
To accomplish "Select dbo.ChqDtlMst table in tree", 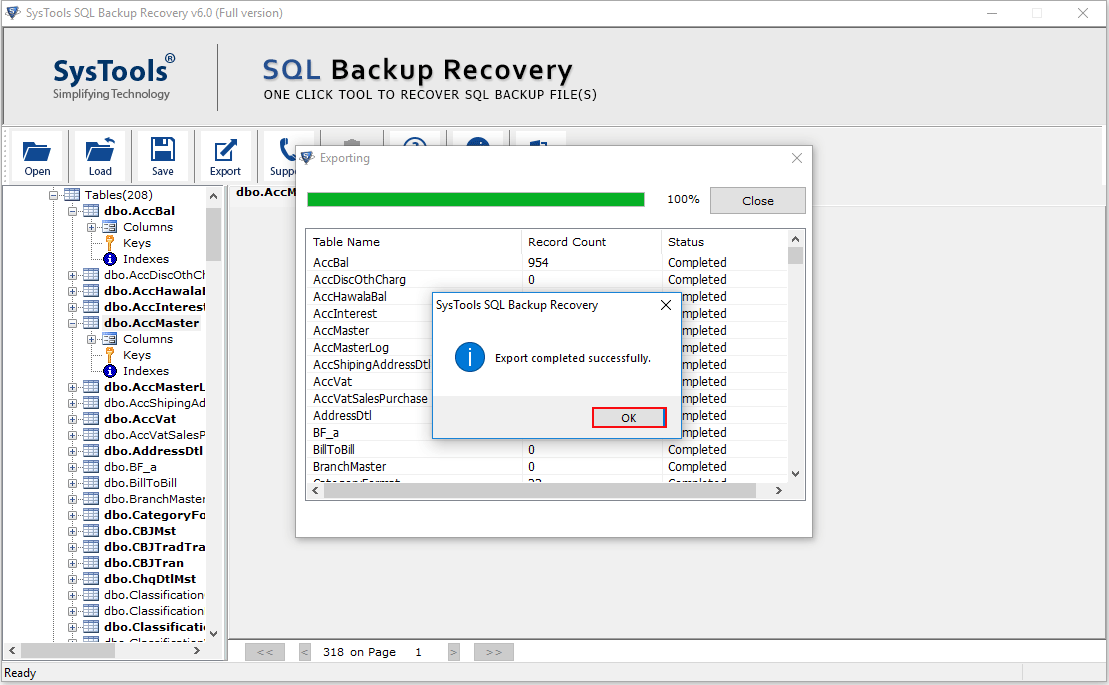I will tap(150, 579).
